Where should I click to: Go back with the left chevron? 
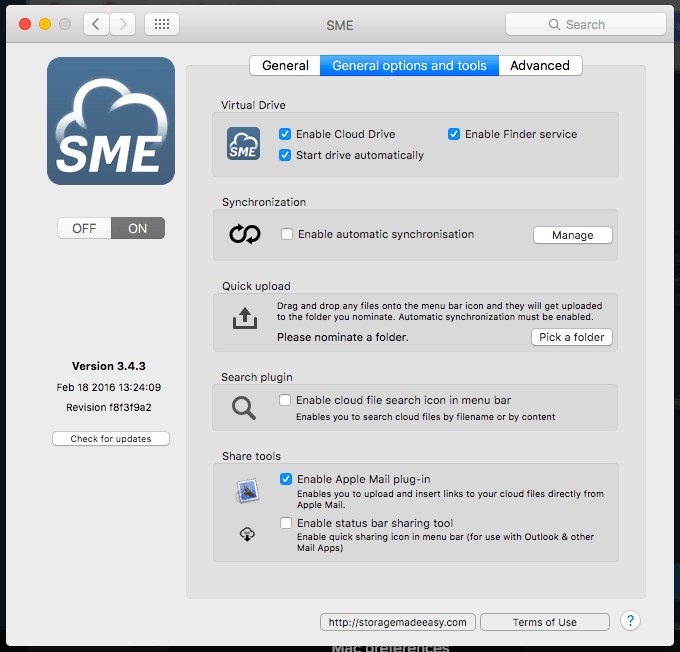tap(96, 24)
